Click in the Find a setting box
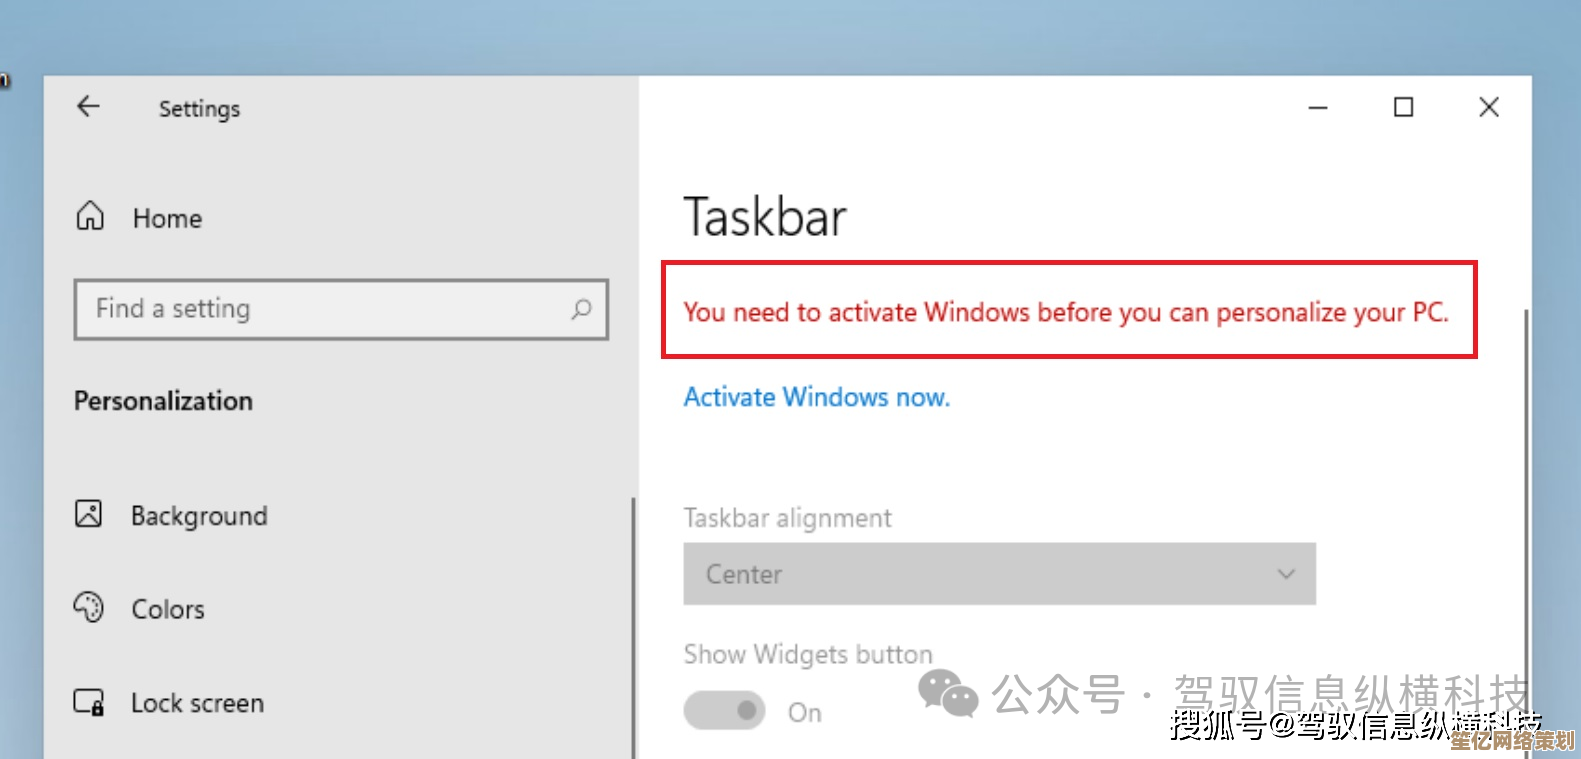Screen dimensions: 1581x759 coord(341,309)
